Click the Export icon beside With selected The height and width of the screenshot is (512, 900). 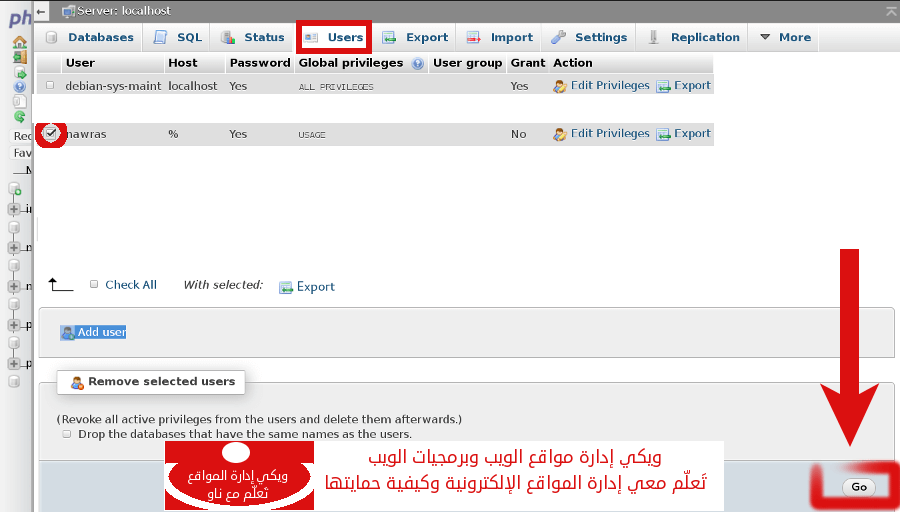point(286,287)
